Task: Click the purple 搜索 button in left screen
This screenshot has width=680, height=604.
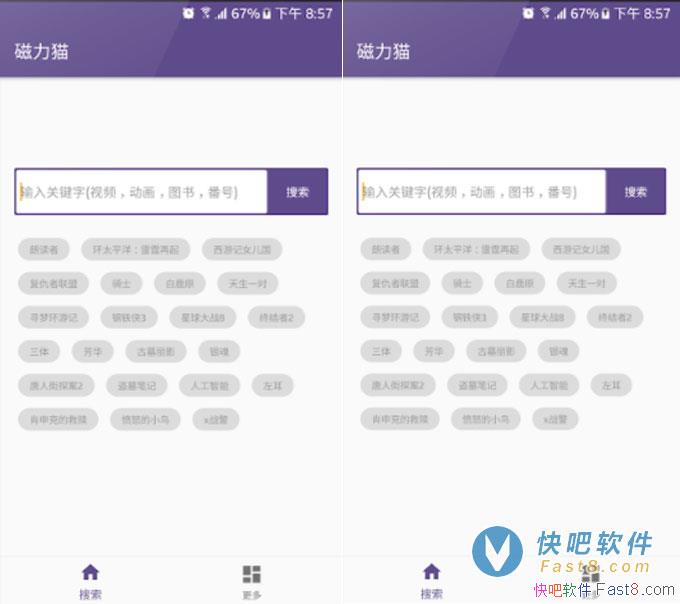Action: click(298, 192)
